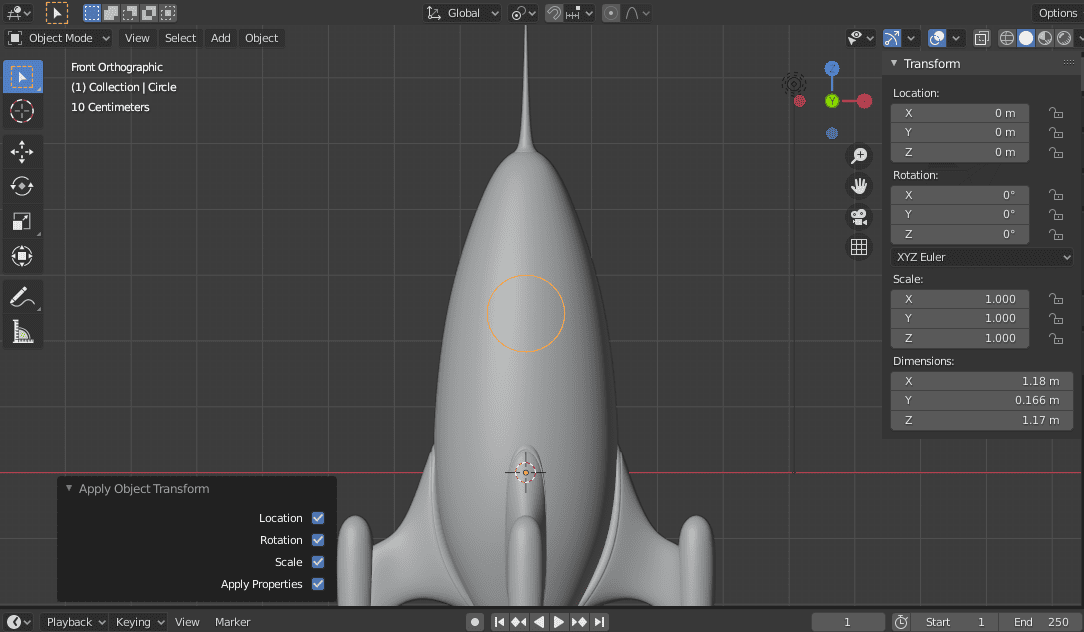Toggle X-ray mode in the header
This screenshot has width=1084, height=632.
[981, 37]
